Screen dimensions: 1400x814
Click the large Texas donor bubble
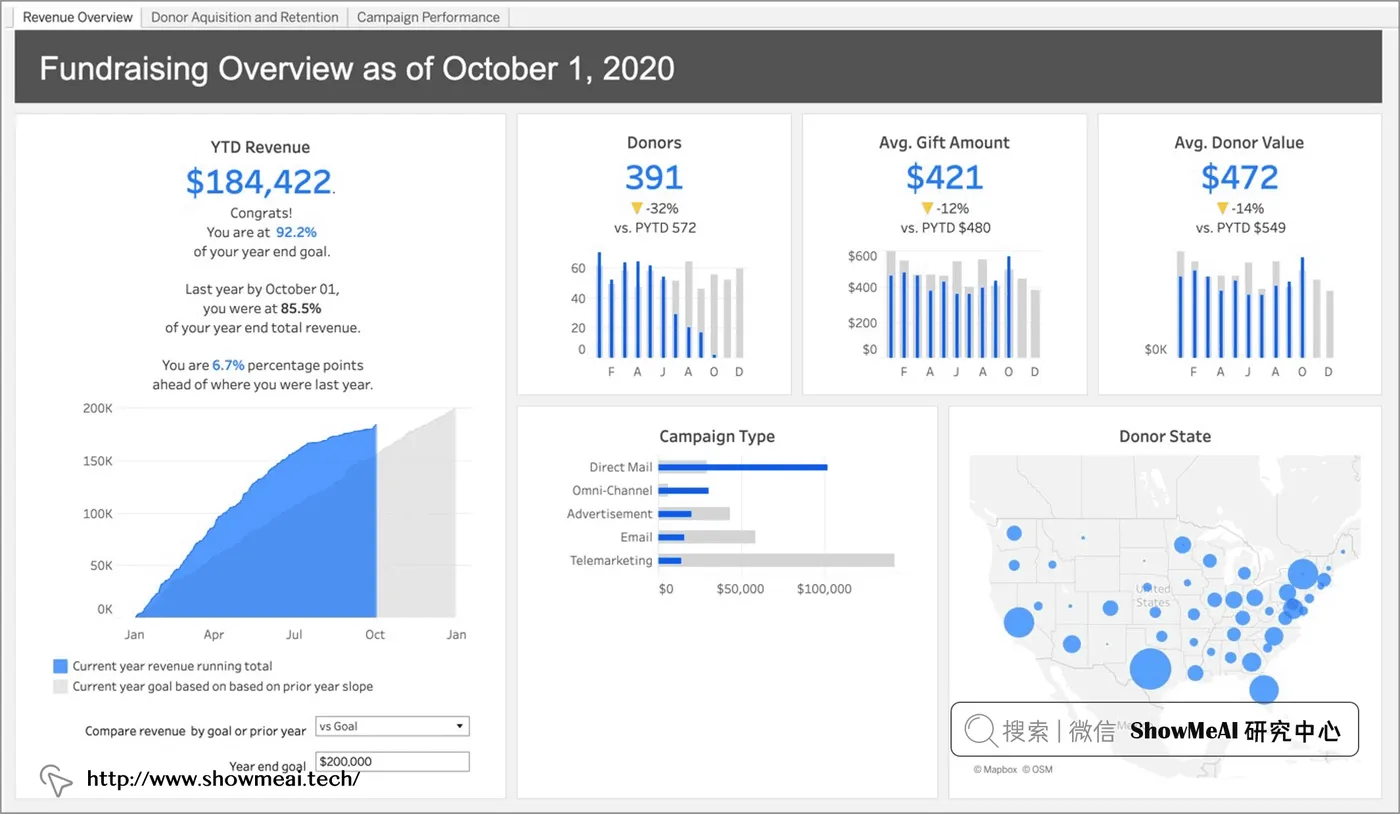(1151, 668)
